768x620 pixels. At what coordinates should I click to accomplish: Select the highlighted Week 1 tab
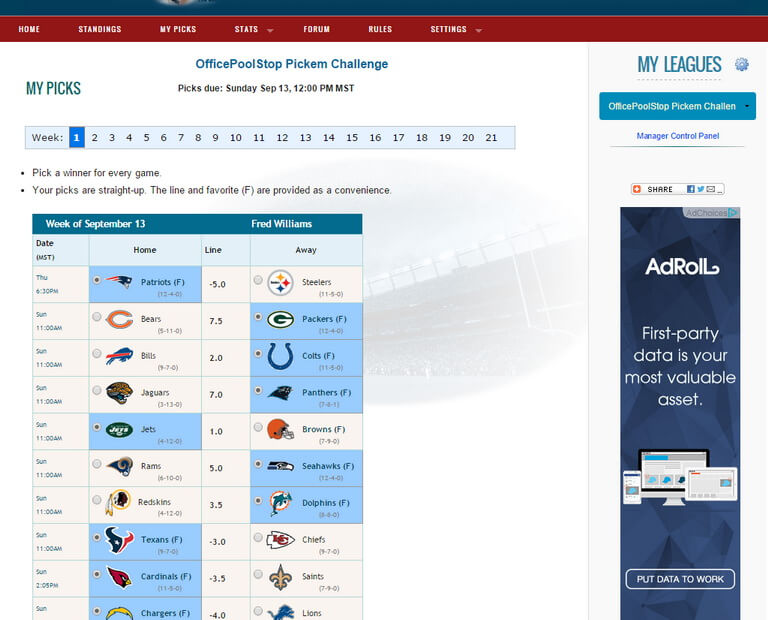point(77,138)
